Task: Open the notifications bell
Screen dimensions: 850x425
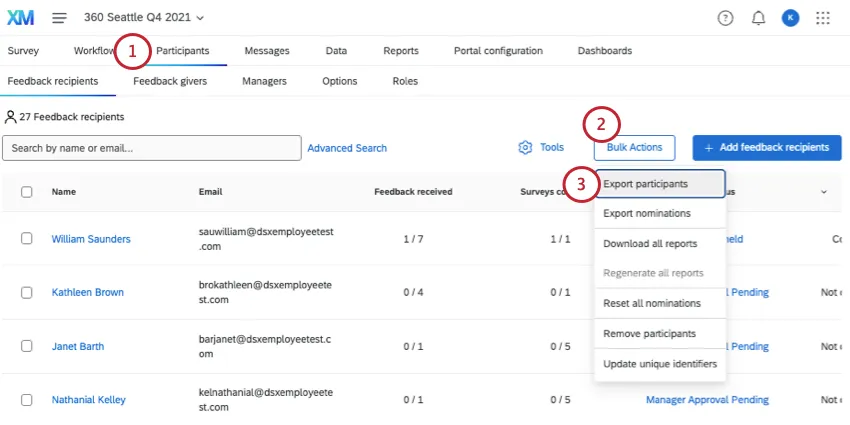Action: point(758,18)
